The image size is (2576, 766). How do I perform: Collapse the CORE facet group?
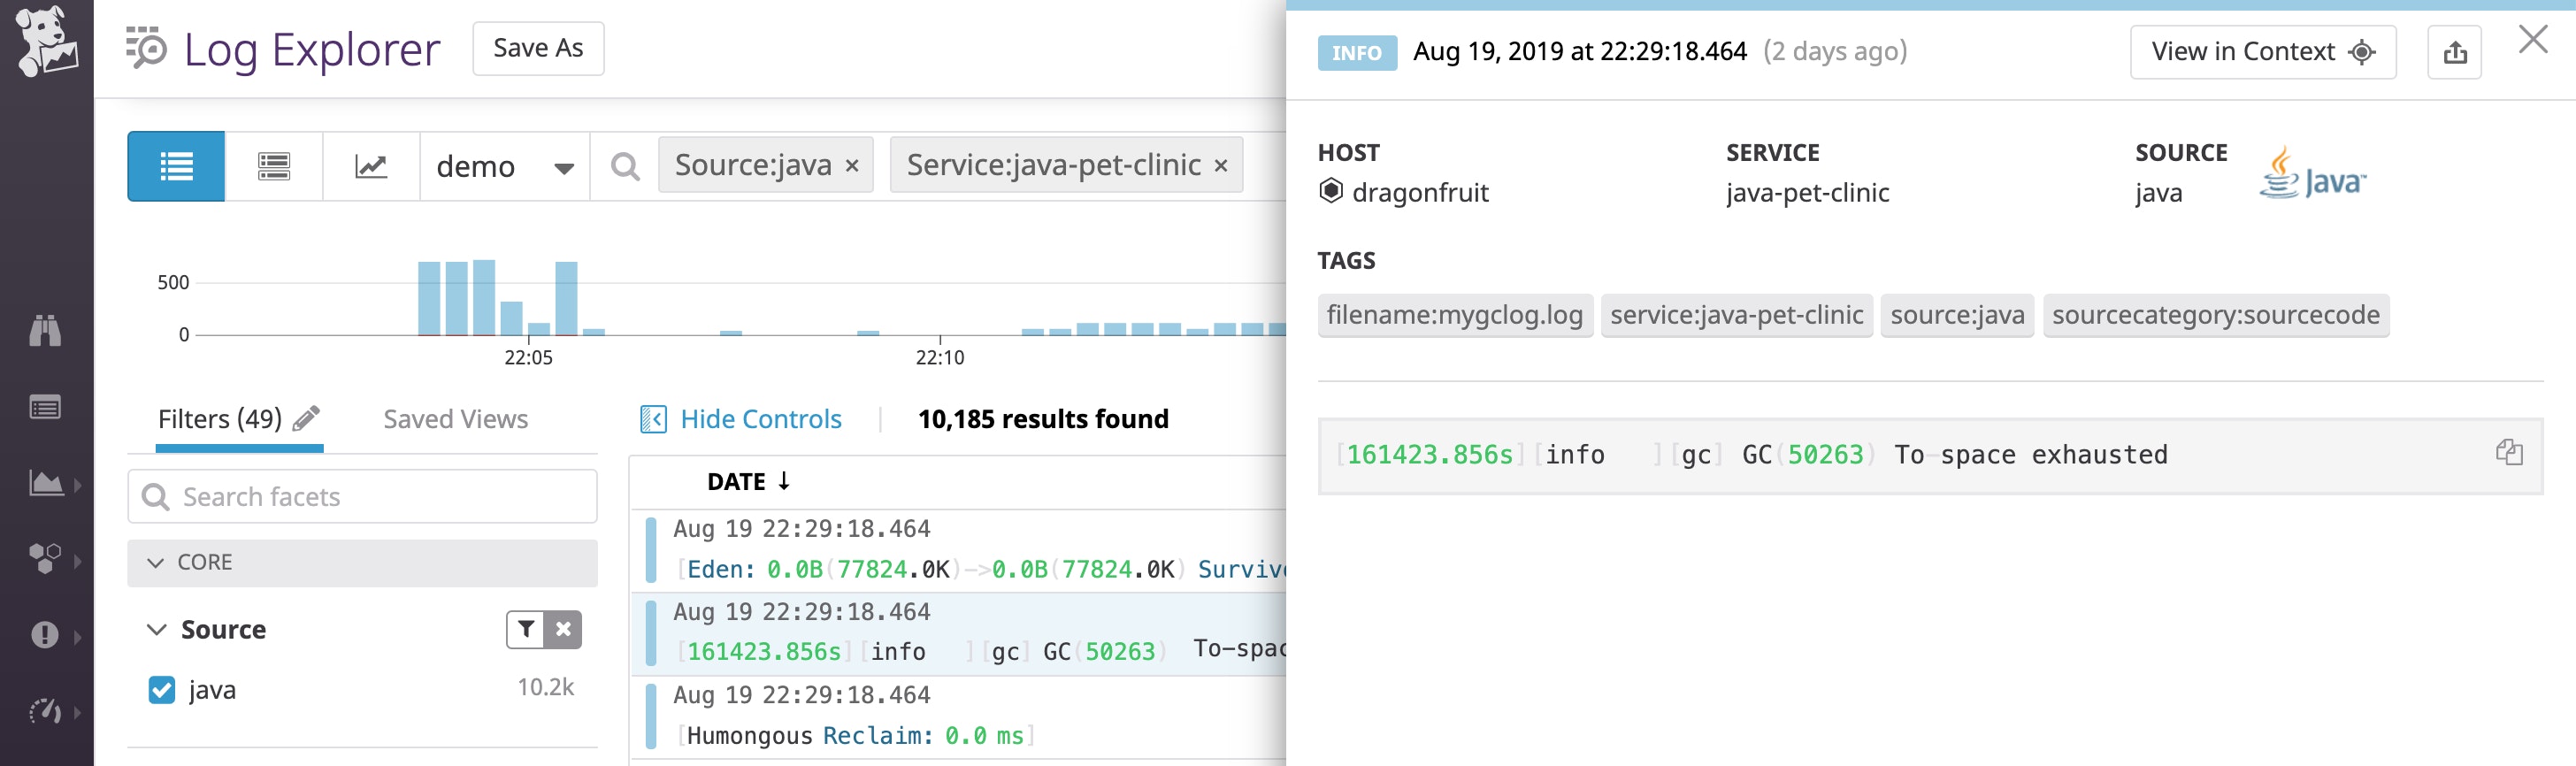tap(156, 562)
